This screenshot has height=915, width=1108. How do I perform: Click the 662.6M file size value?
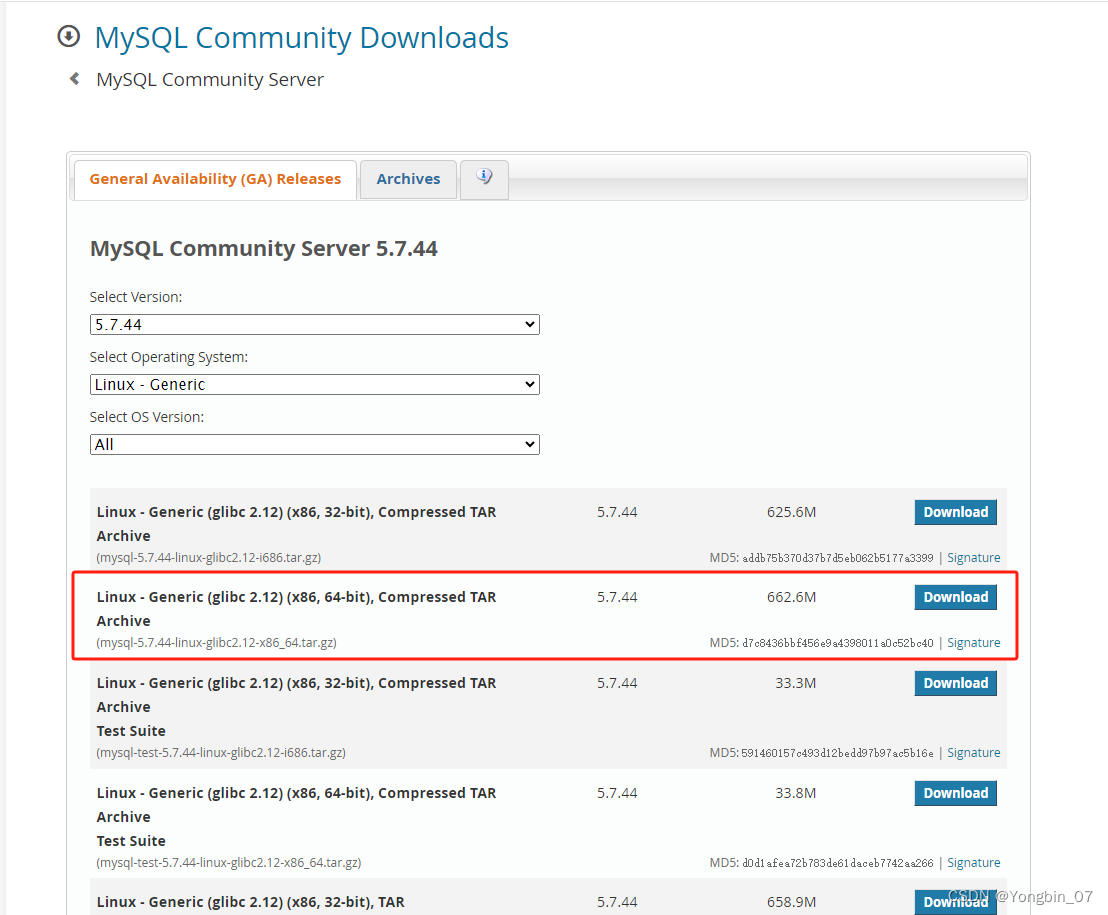click(791, 597)
